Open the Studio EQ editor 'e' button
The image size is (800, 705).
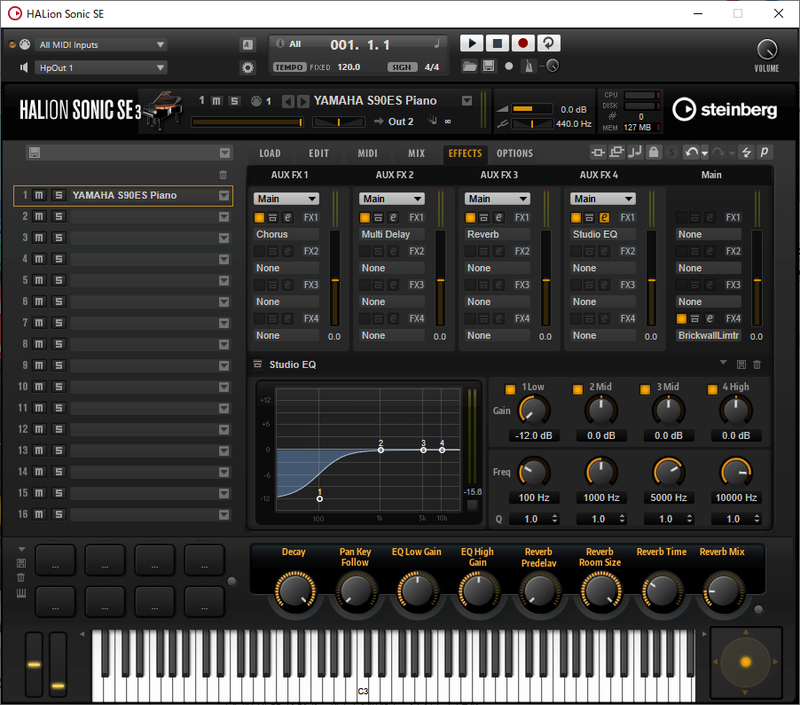604,218
